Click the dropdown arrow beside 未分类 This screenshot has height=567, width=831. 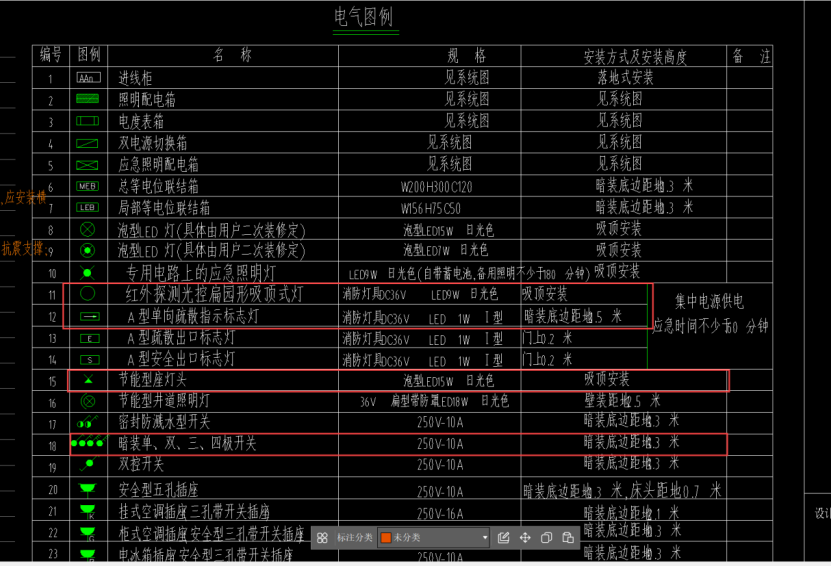(485, 538)
